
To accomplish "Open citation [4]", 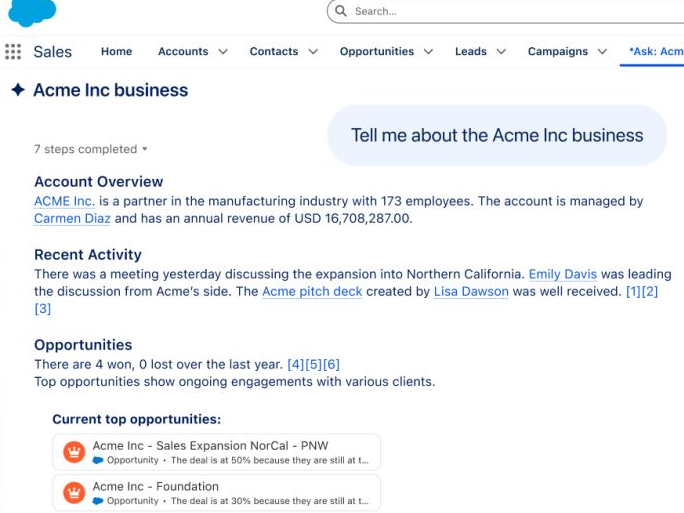I will coord(296,364).
